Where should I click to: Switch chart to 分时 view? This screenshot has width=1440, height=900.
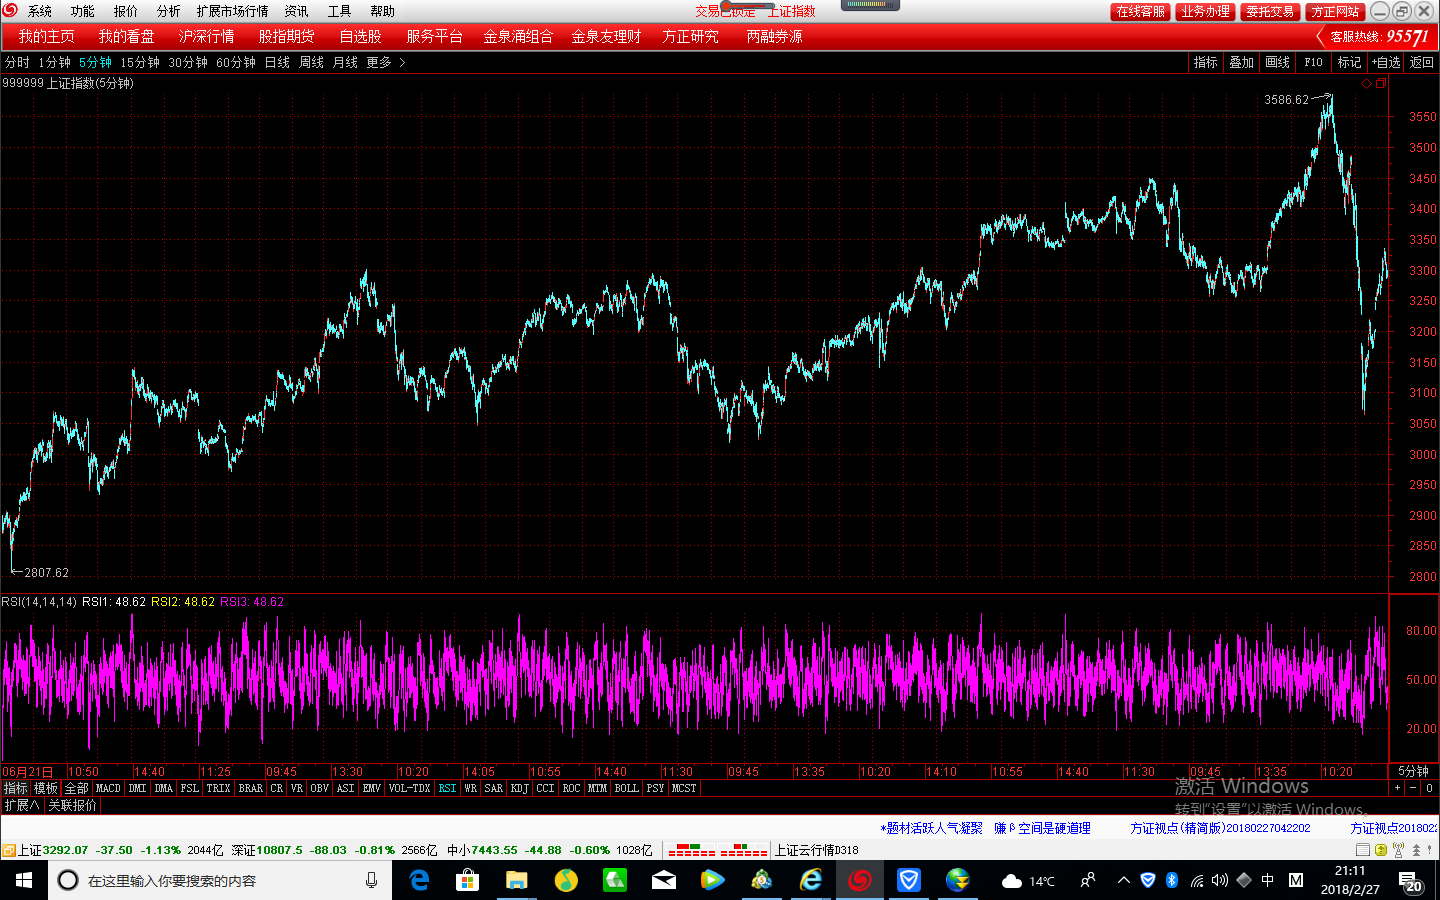pyautogui.click(x=17, y=62)
